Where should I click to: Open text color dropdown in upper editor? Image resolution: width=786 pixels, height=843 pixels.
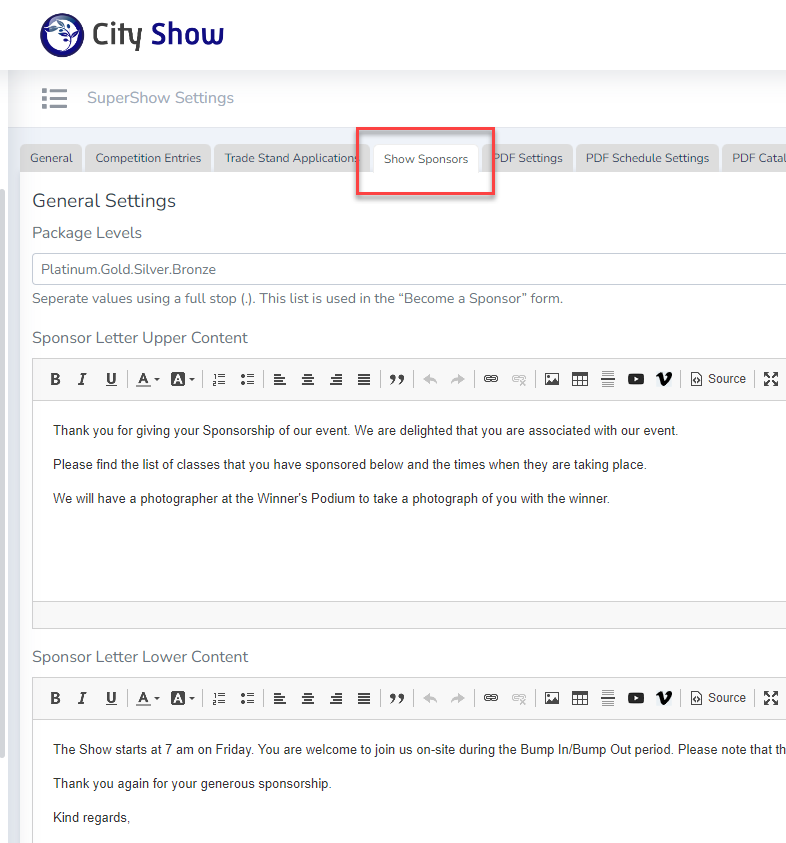(x=148, y=379)
